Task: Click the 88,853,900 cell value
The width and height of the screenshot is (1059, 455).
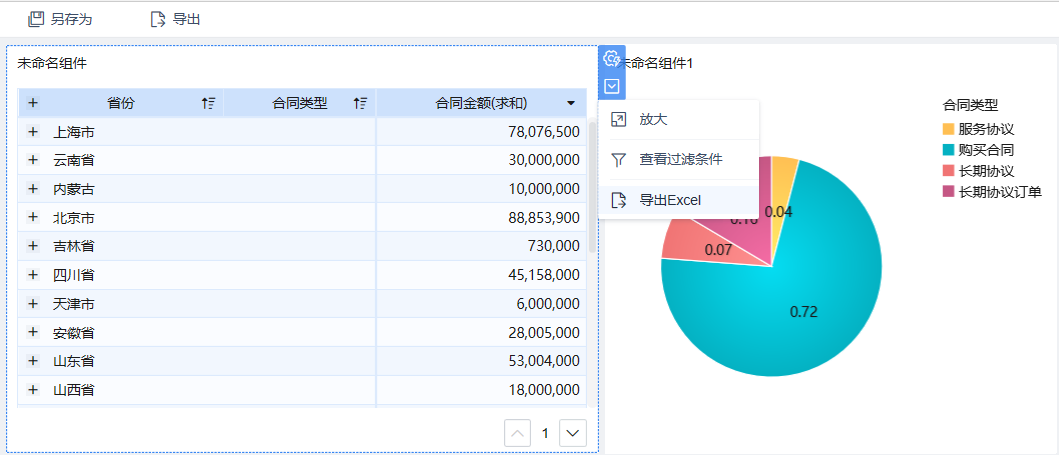Action: (x=544, y=217)
